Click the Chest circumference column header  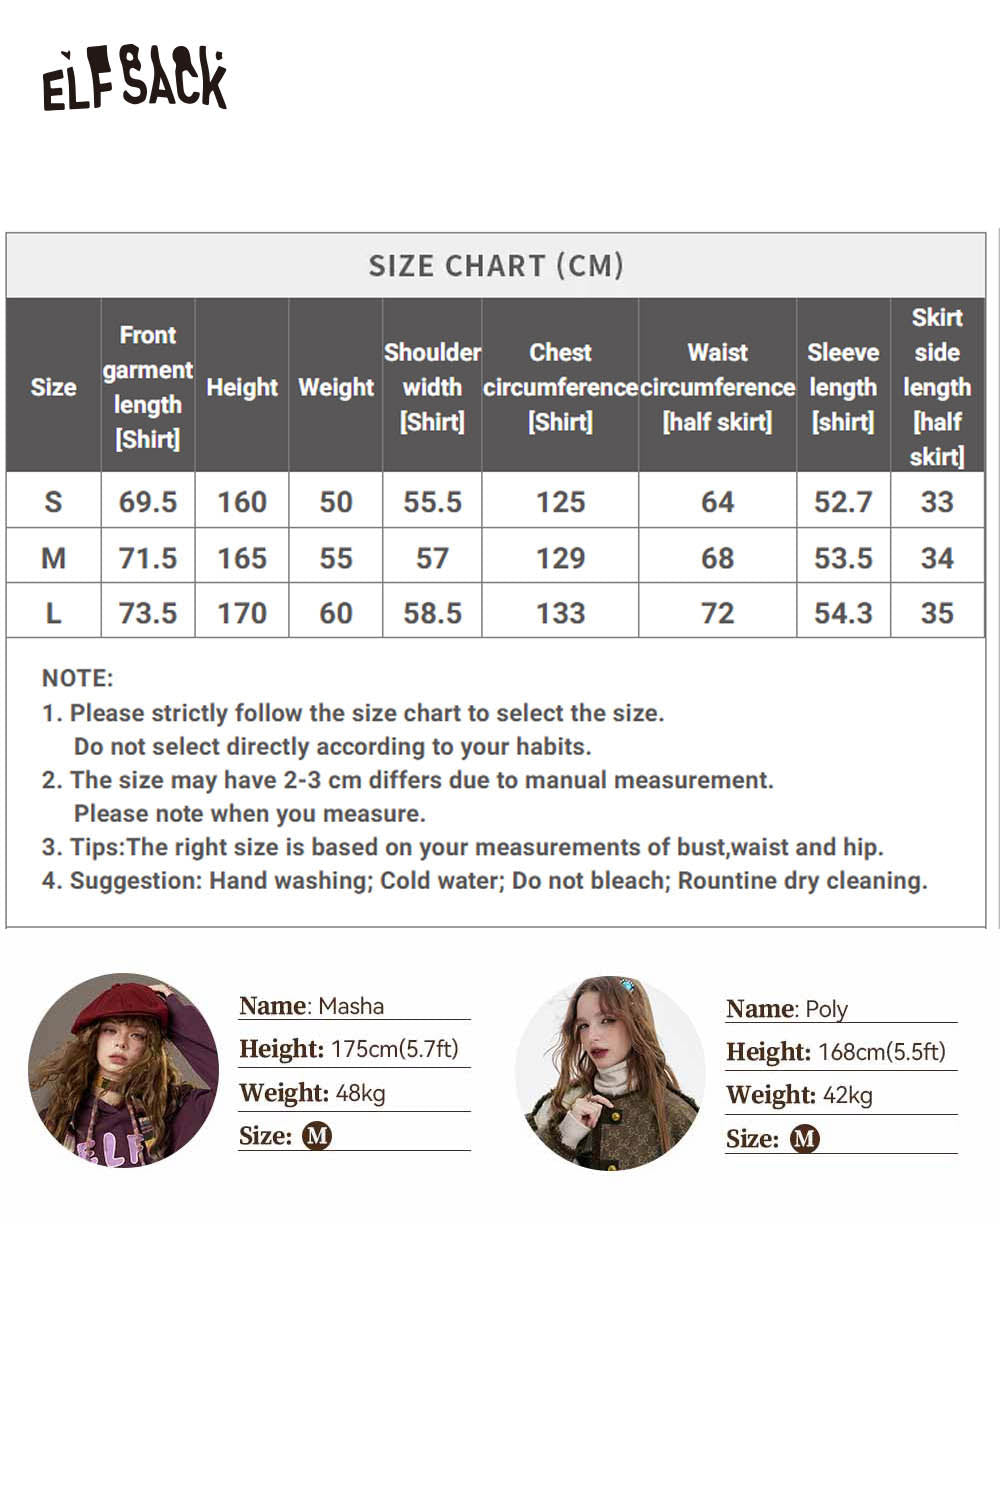point(560,387)
